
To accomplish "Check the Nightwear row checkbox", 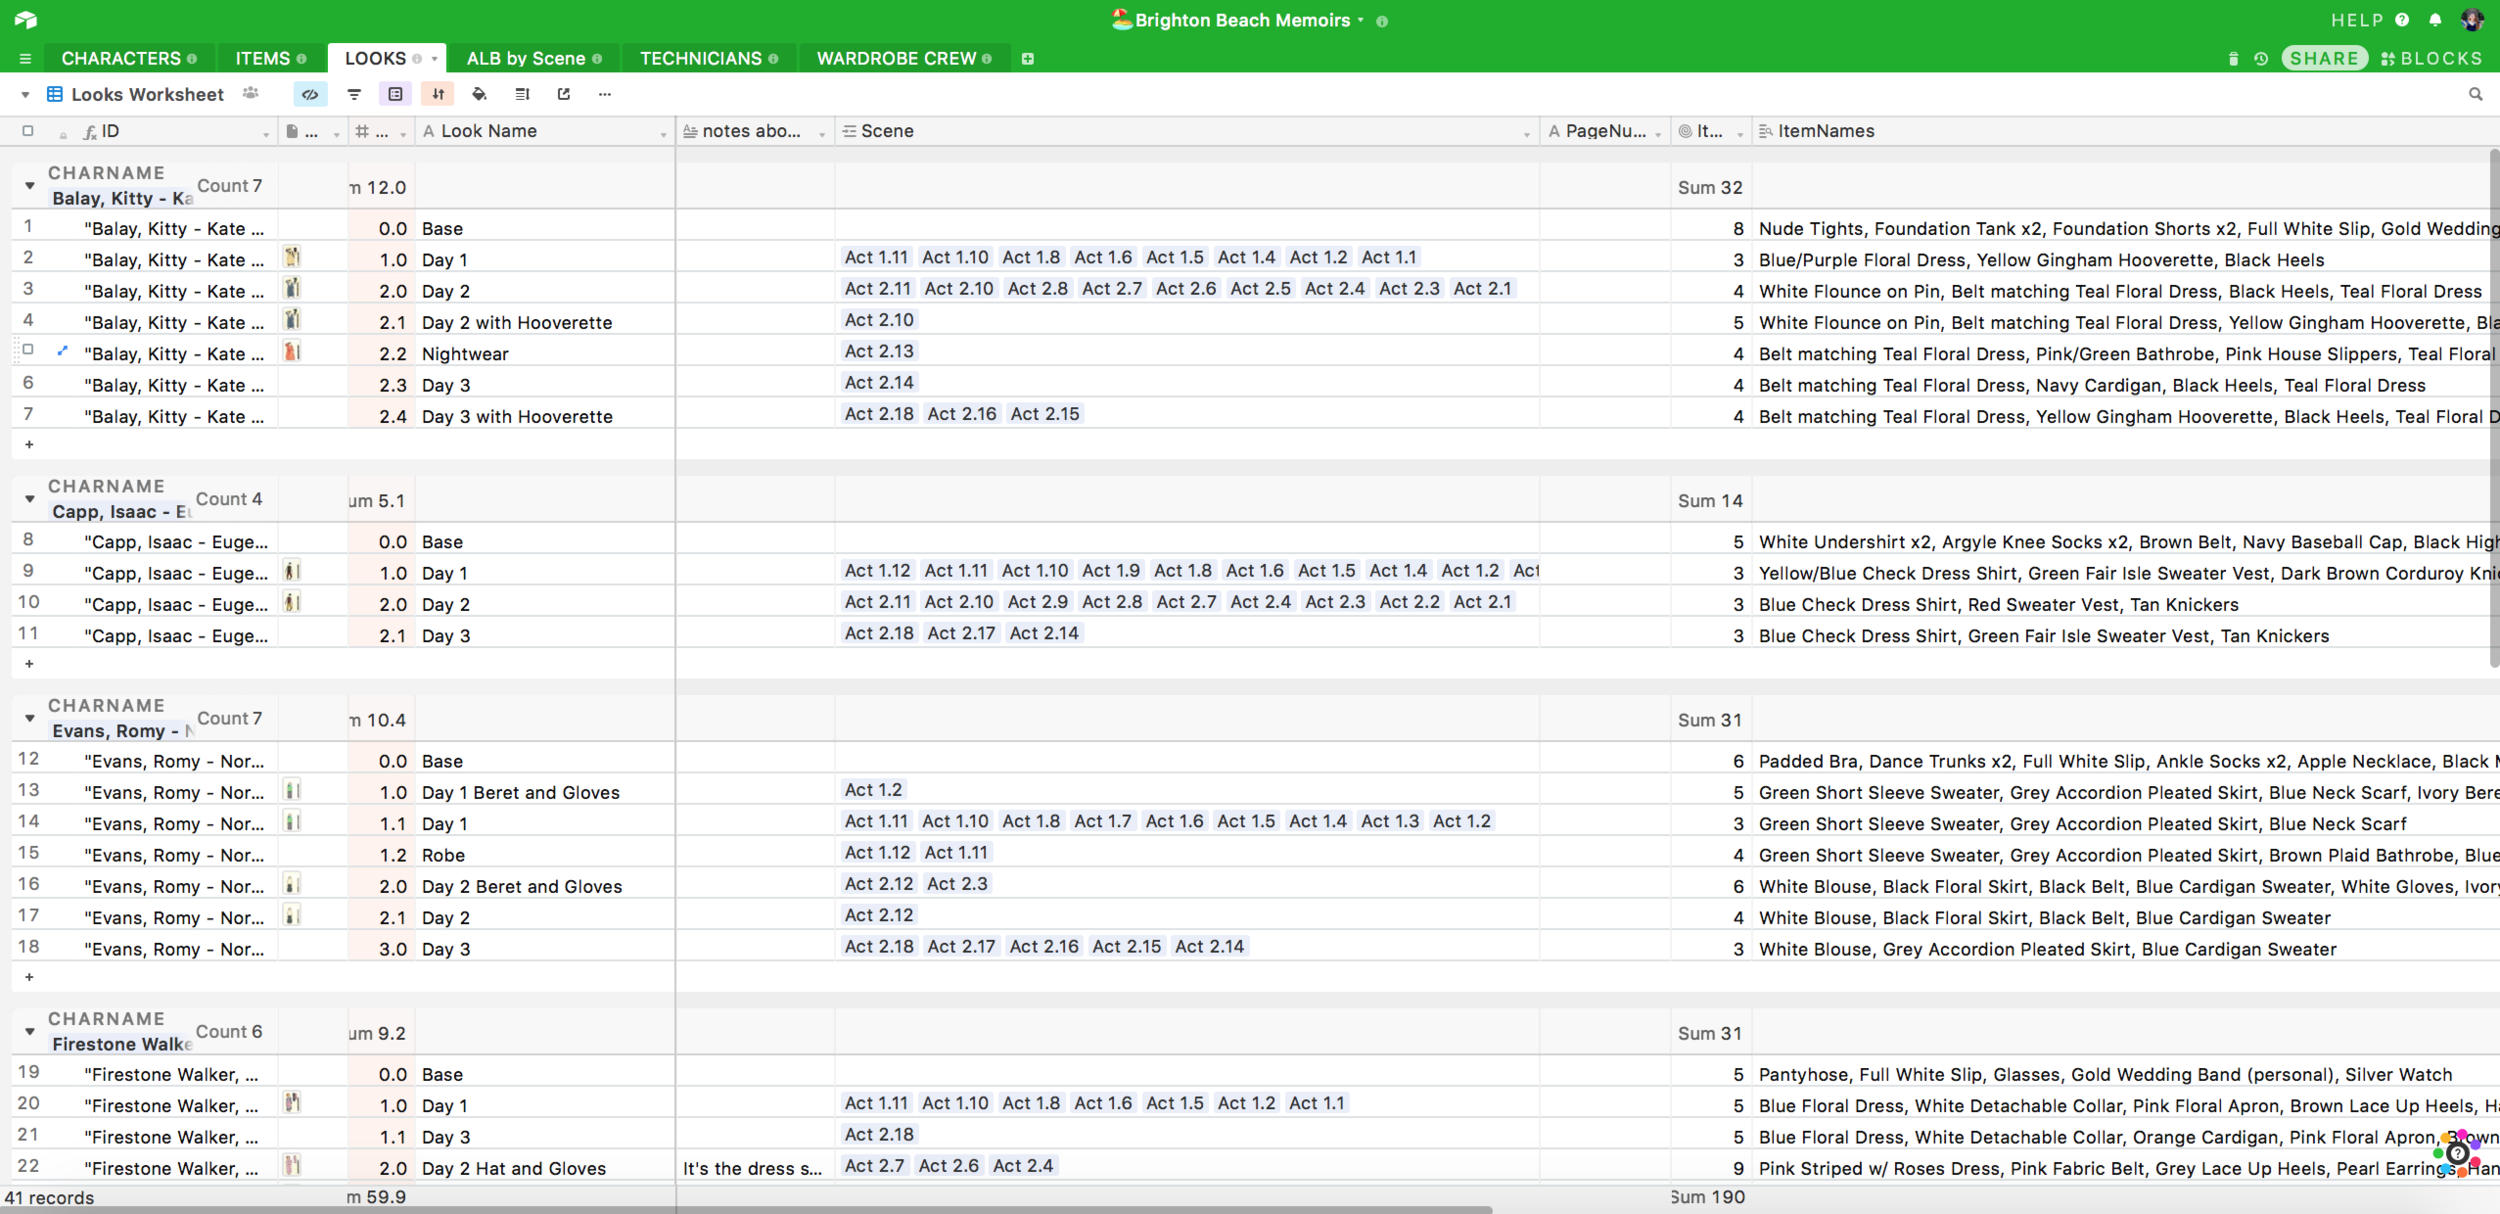I will pyautogui.click(x=28, y=350).
